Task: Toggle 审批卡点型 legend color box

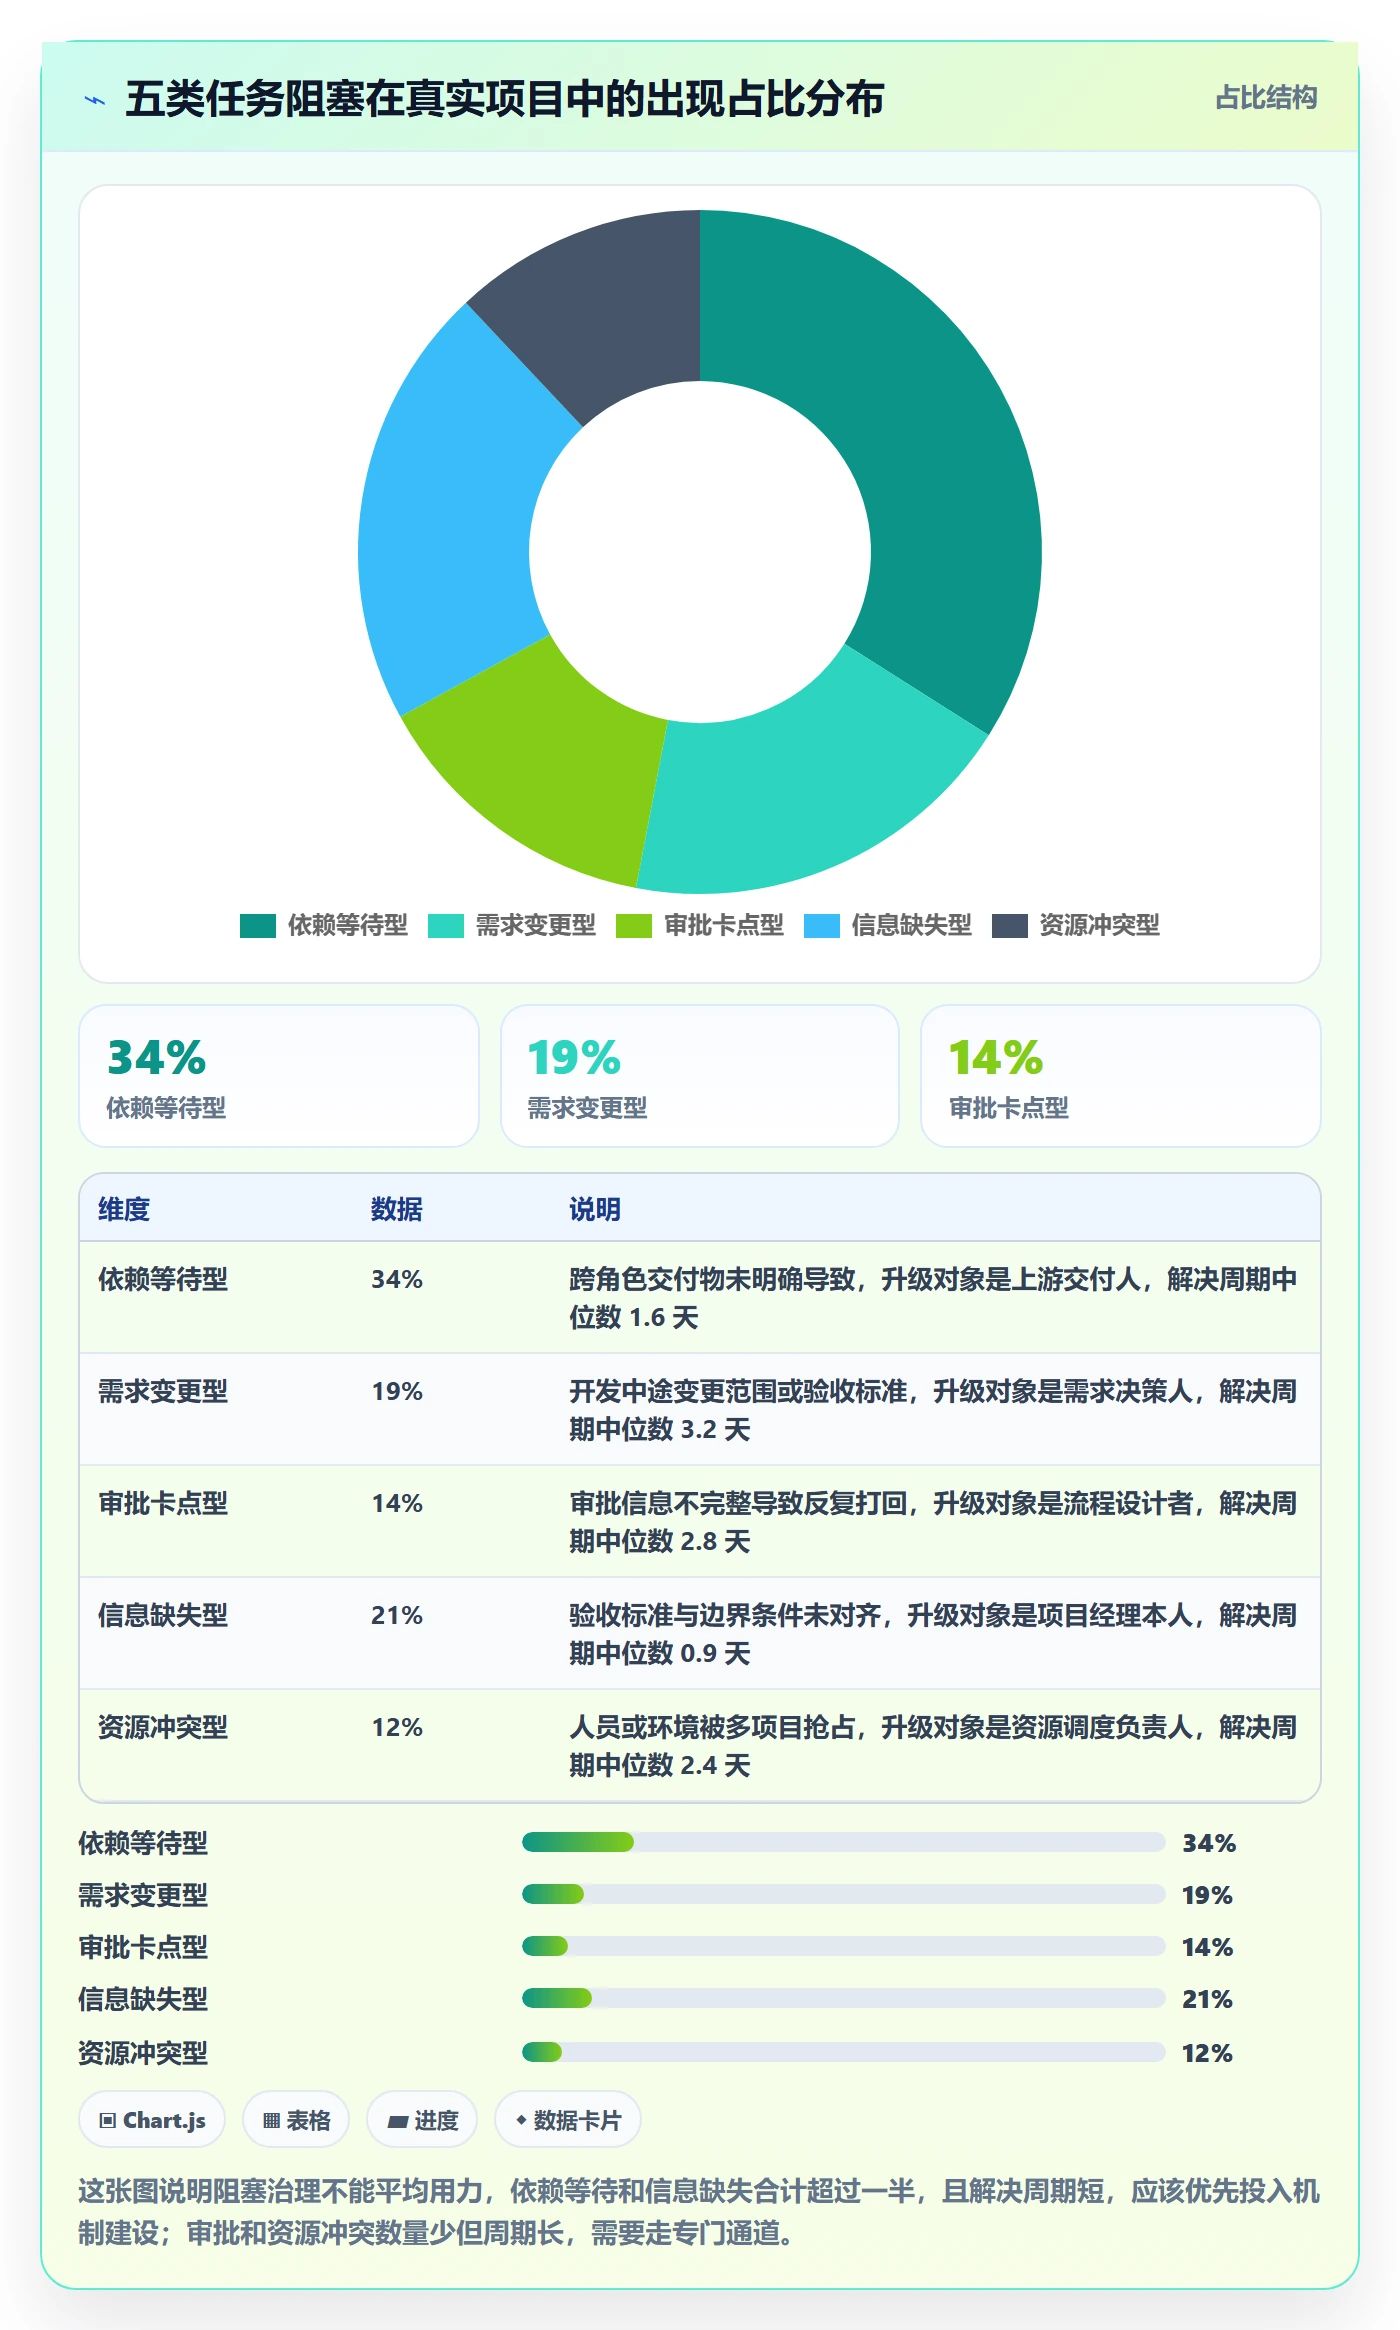Action: pos(633,926)
